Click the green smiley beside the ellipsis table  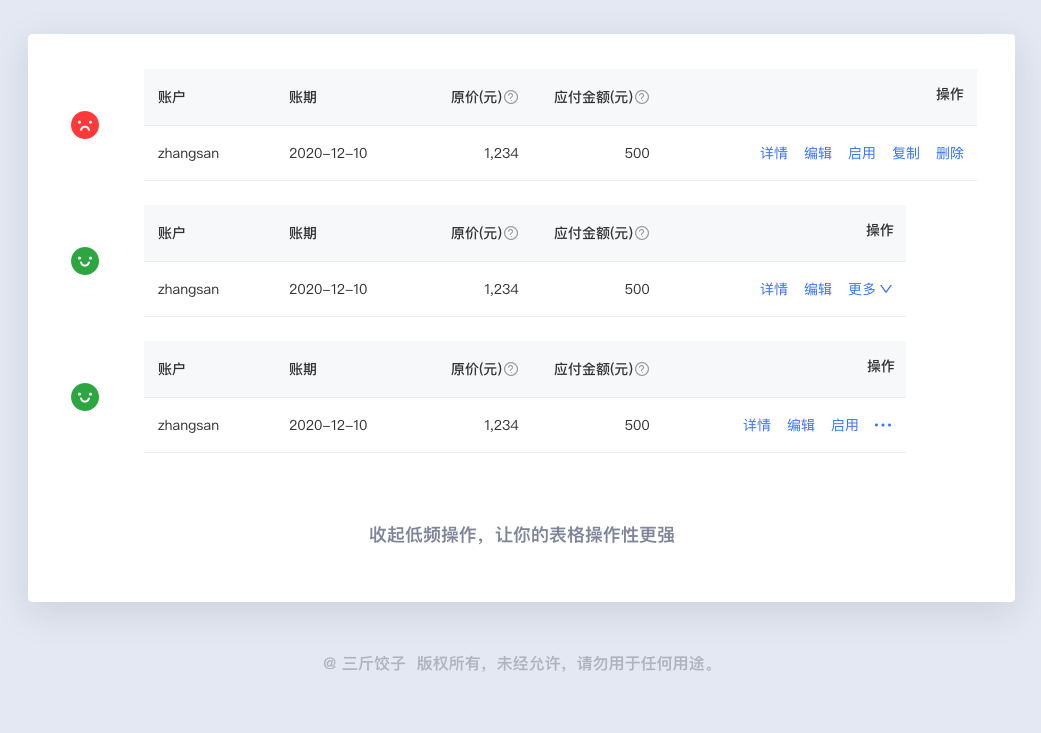click(x=85, y=397)
